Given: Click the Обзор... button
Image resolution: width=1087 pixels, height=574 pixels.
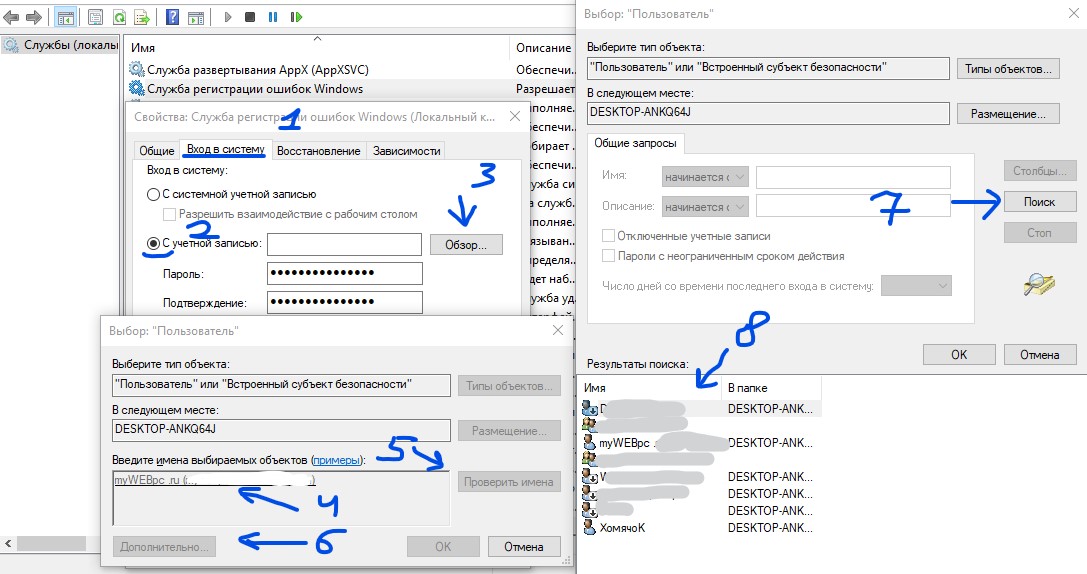Looking at the screenshot, I should 466,245.
